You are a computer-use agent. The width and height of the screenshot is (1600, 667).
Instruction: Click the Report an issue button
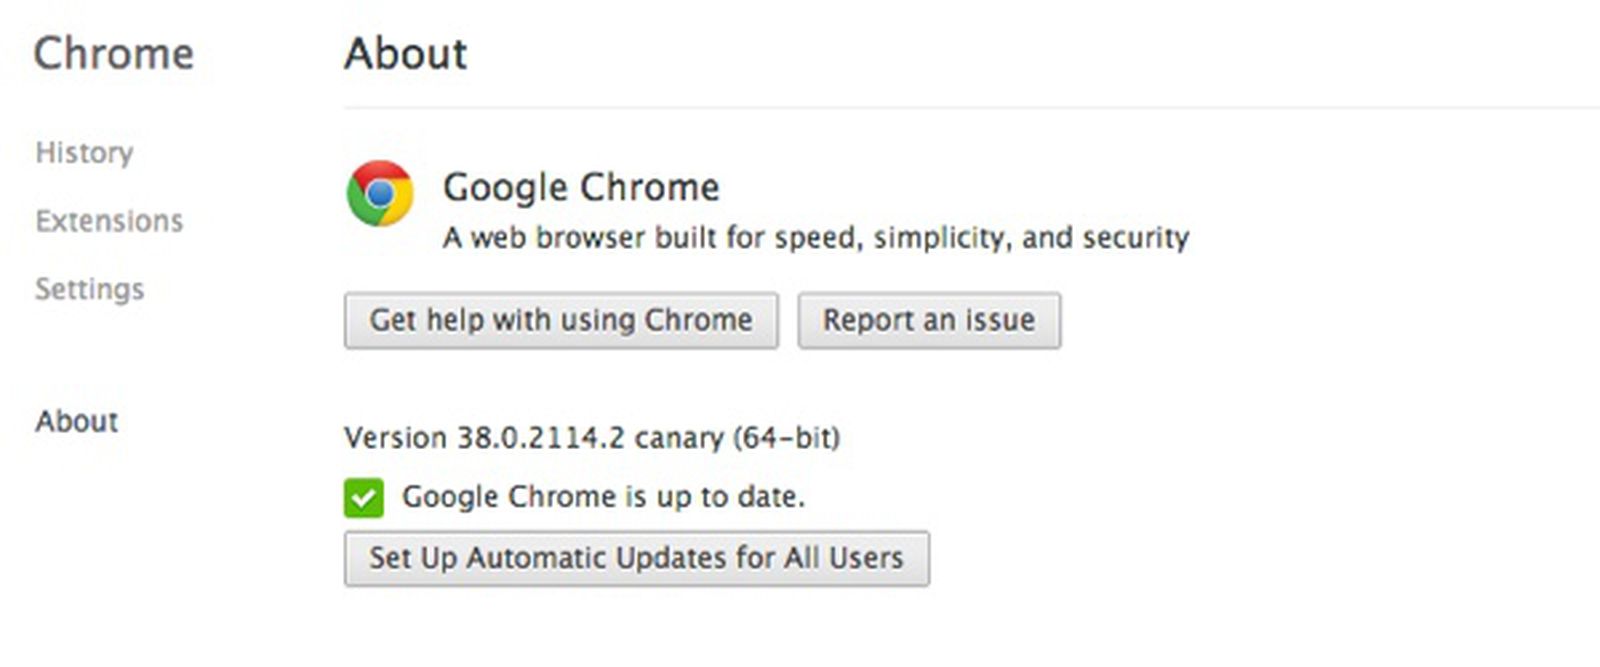pos(928,320)
